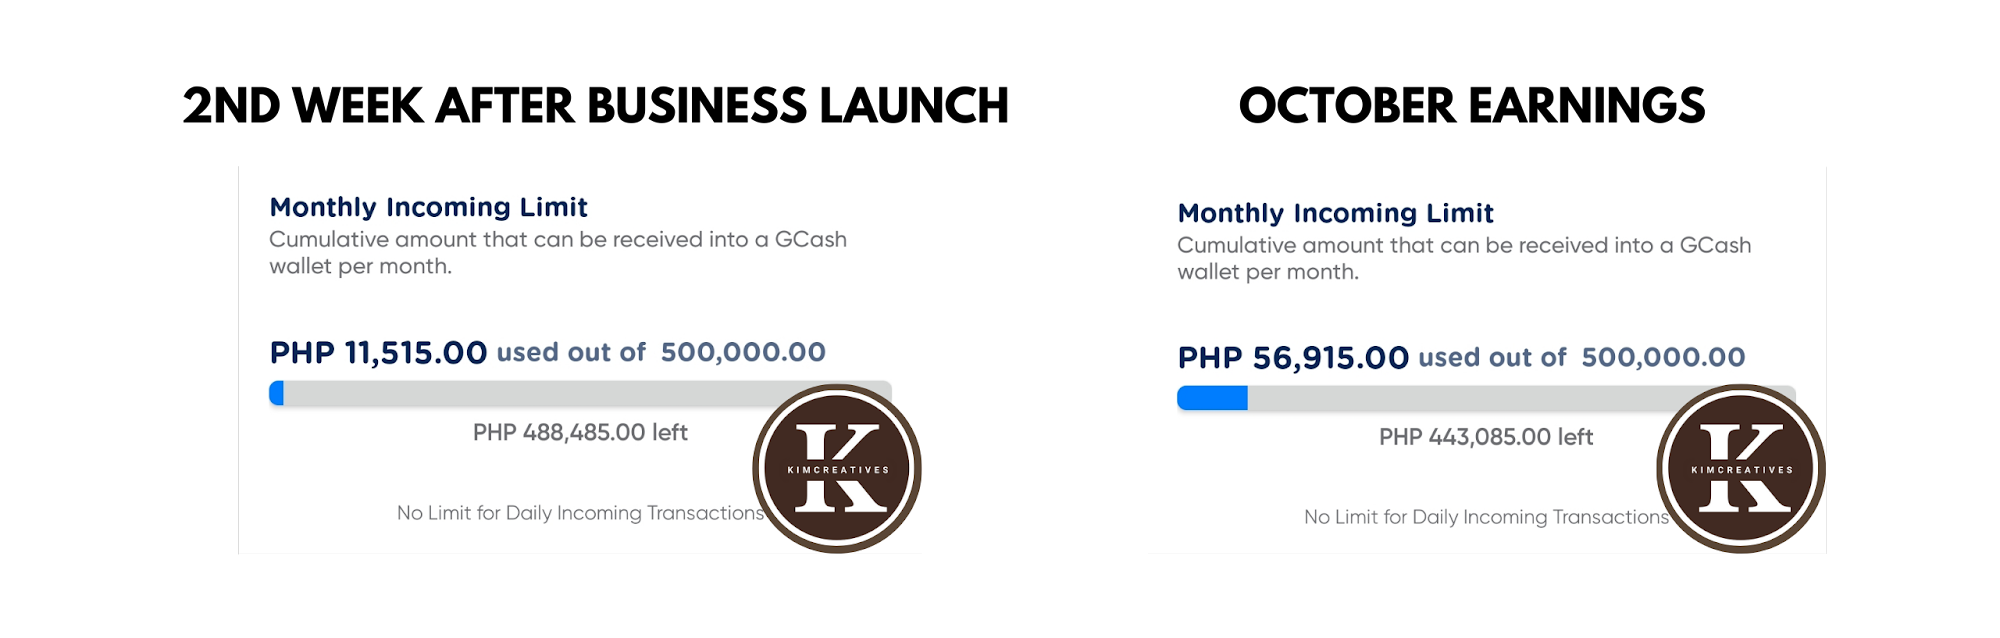Screen dimensions: 2000x638
Task: Click the left 'Cumulative amount' description
Action: click(558, 253)
